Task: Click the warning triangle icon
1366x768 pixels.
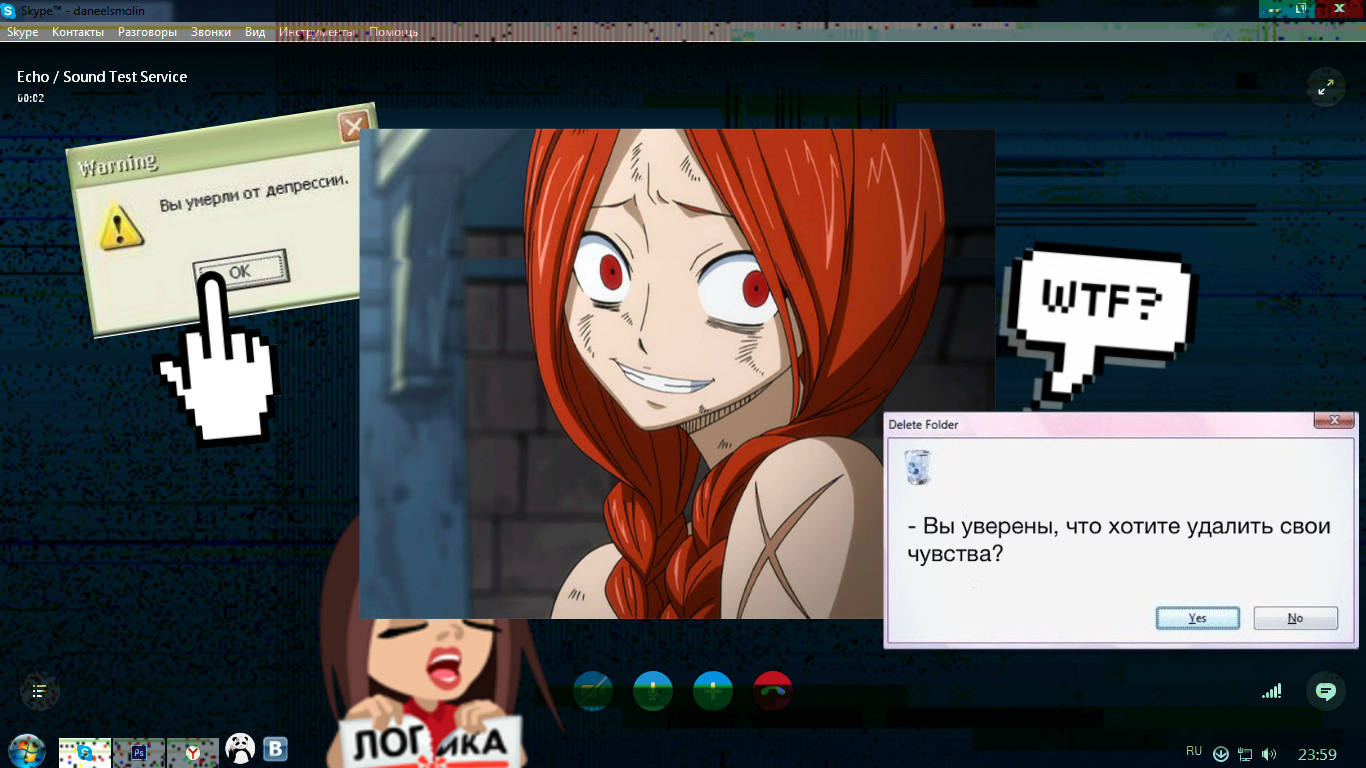Action: (122, 226)
